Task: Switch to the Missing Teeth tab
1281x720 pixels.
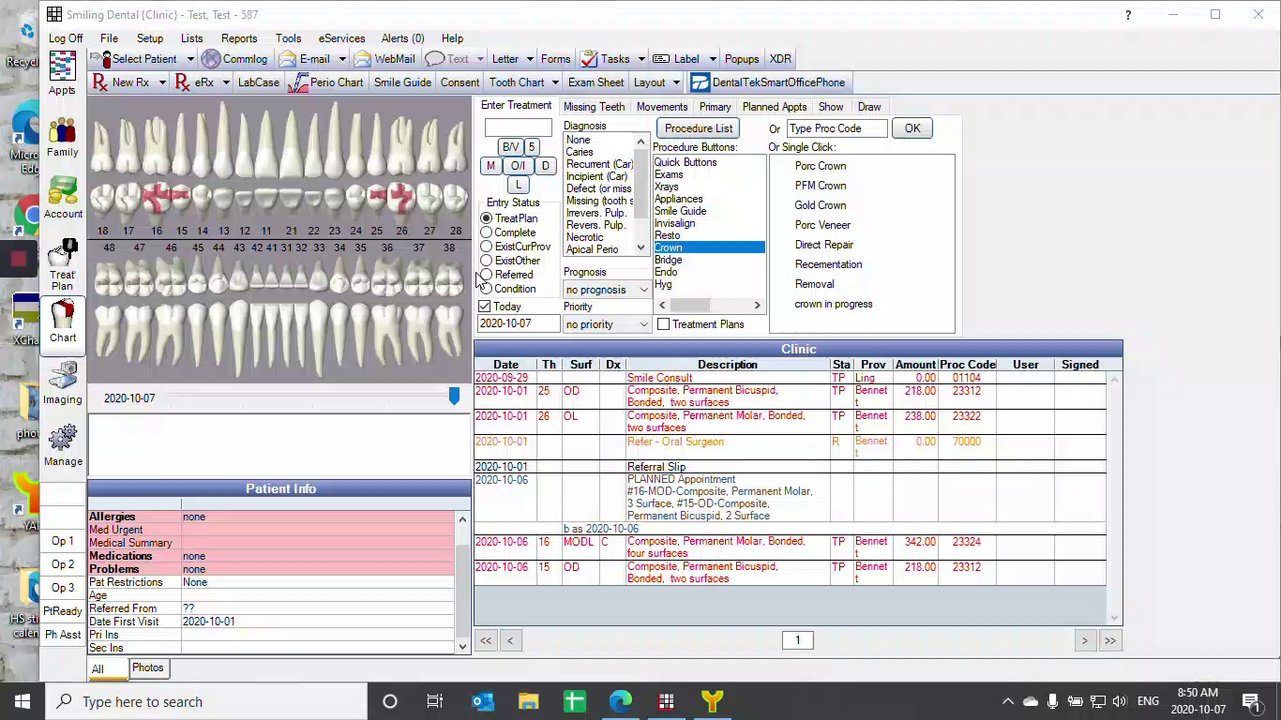Action: pos(593,107)
